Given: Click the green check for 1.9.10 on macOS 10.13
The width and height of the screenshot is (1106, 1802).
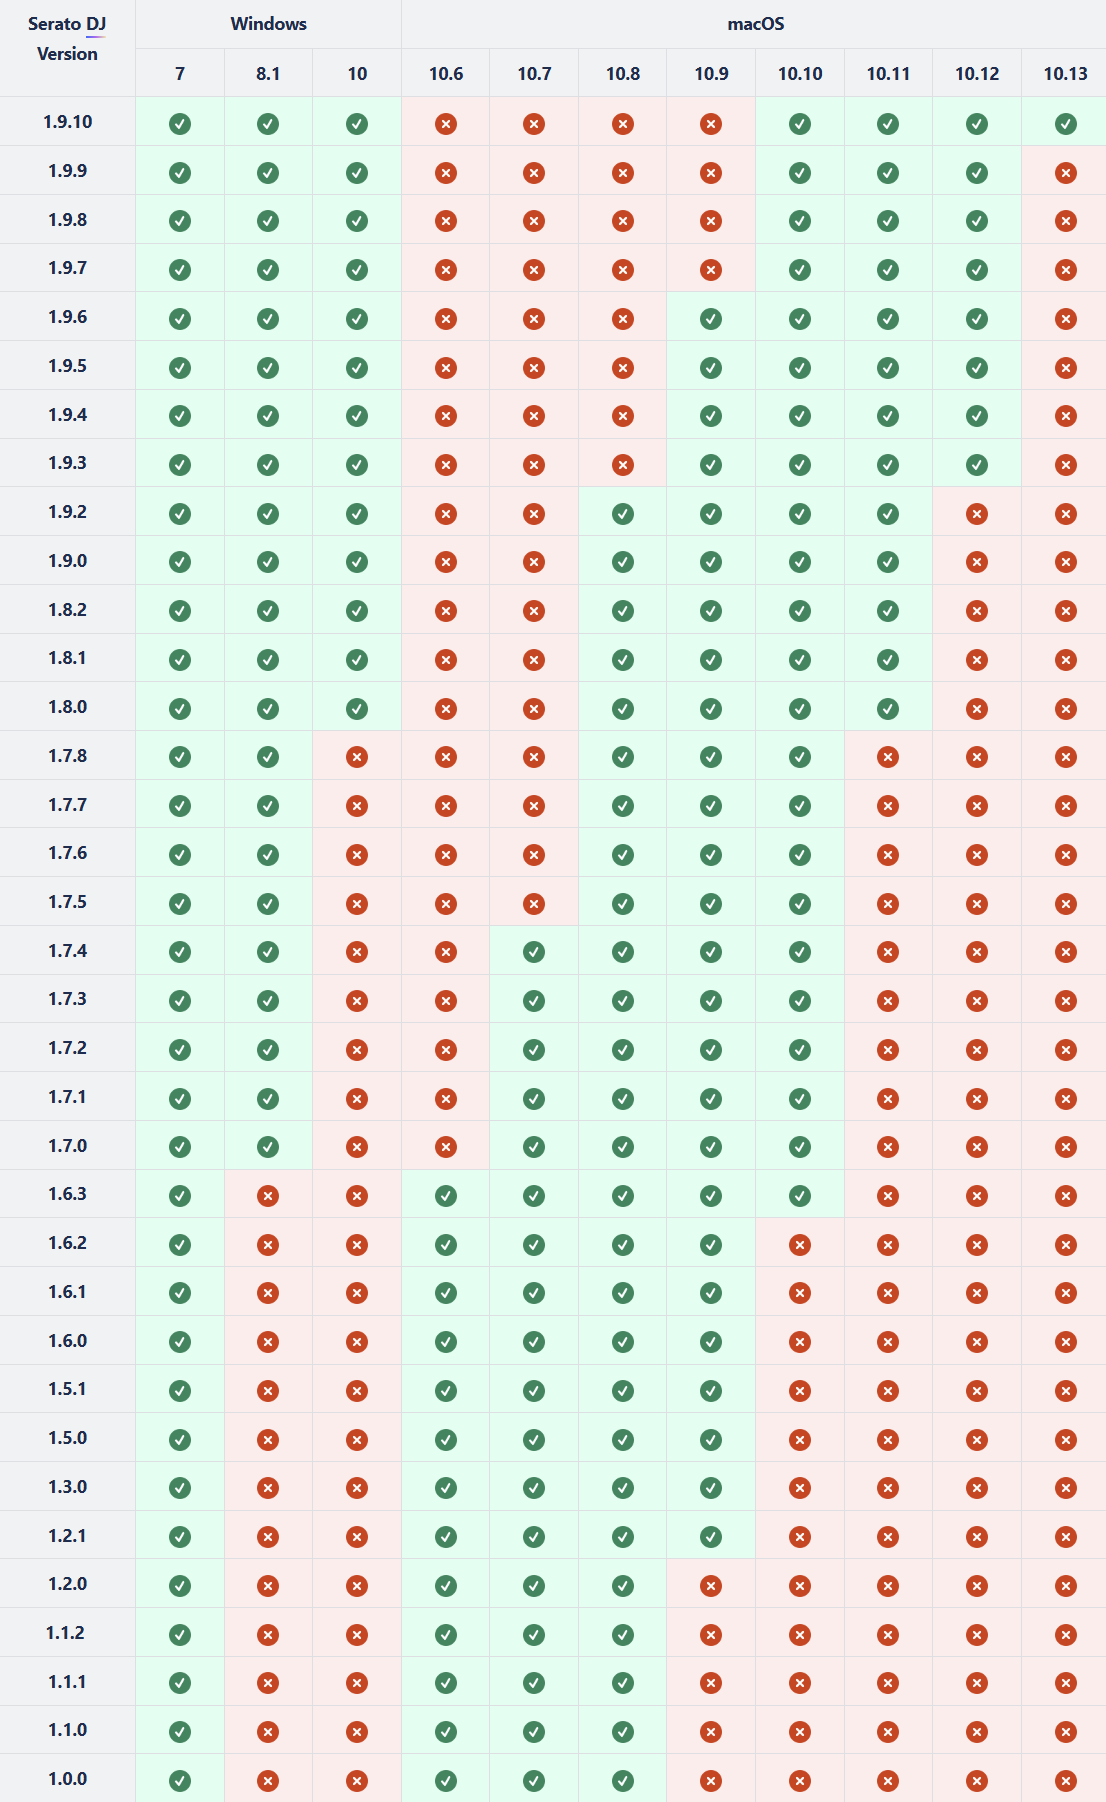Looking at the screenshot, I should (1066, 124).
